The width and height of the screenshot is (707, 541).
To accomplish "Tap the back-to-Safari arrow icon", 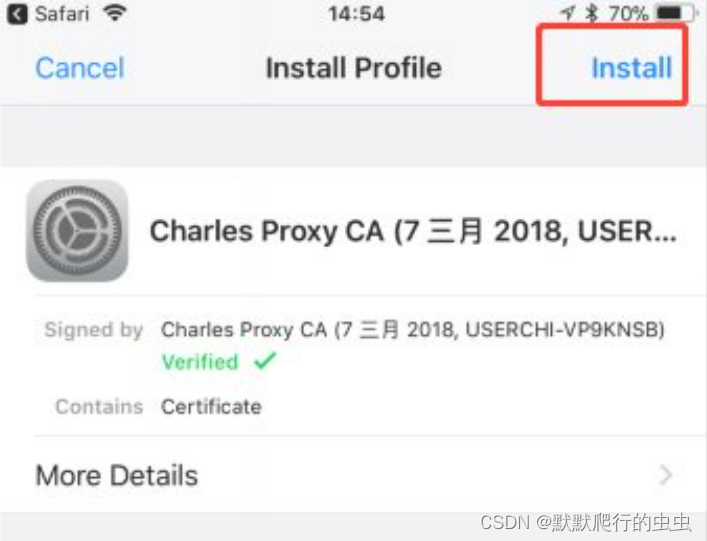I will point(17,14).
